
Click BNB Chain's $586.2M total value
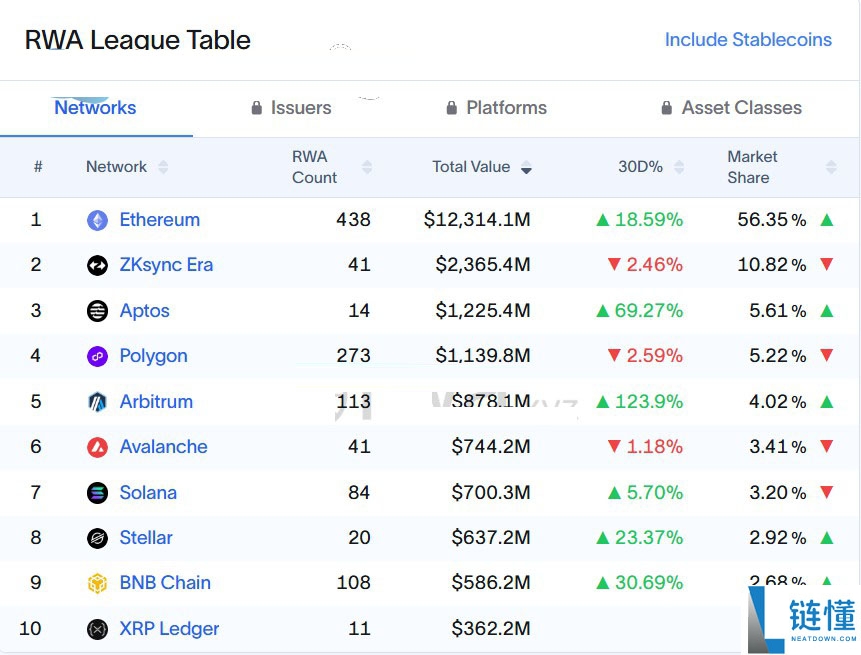pyautogui.click(x=491, y=583)
